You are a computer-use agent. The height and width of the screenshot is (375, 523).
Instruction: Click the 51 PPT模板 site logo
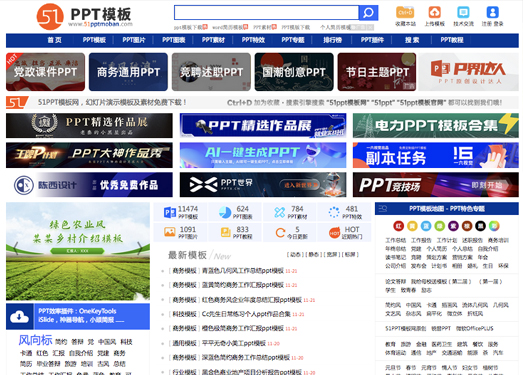pos(85,16)
